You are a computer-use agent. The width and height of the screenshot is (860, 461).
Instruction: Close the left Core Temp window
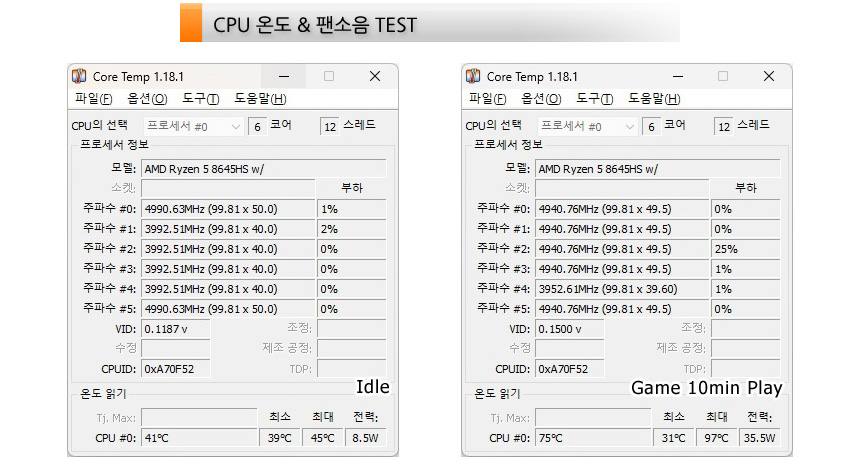click(x=374, y=77)
